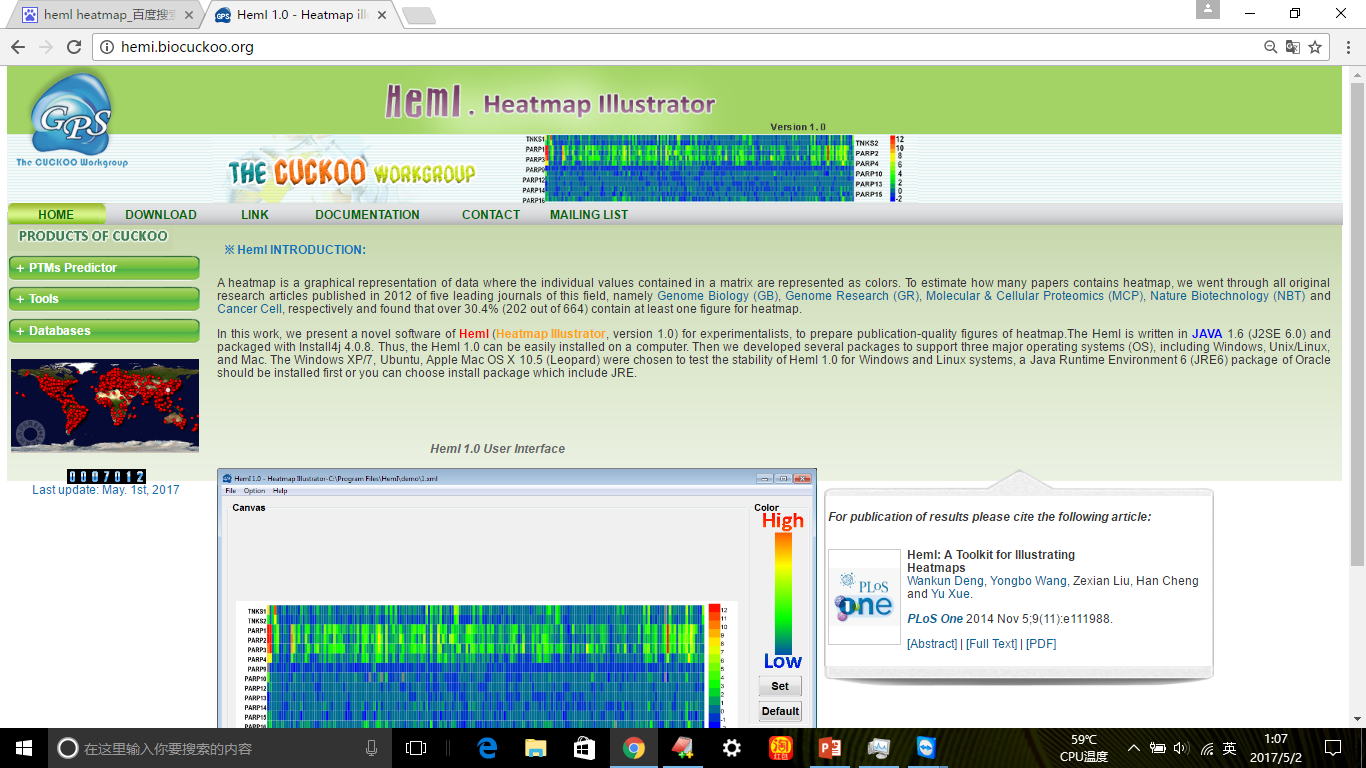Select the HOME navigation tab
The height and width of the screenshot is (768, 1366).
[x=56, y=214]
